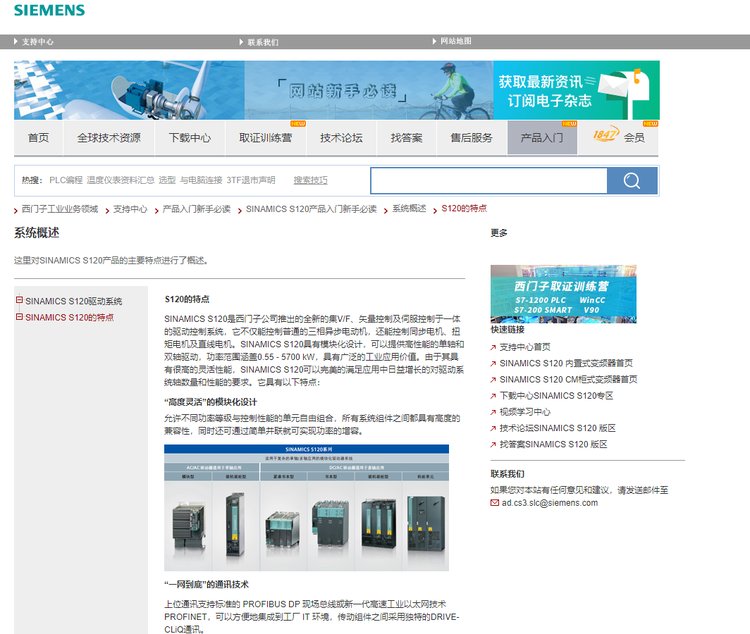Open 西门子工业业务领域 breadcrumb
The width and height of the screenshot is (750, 634).
[x=60, y=209]
